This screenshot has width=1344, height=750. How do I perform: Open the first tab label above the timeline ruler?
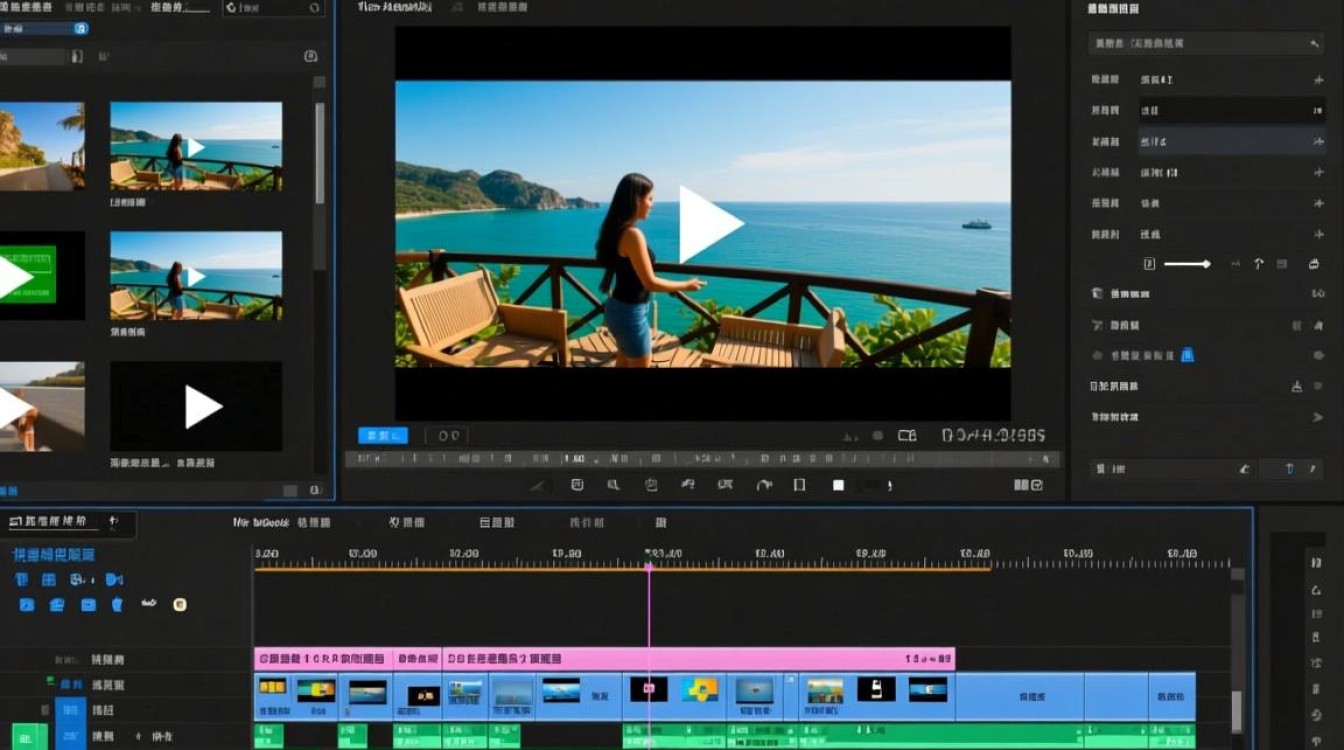pyautogui.click(x=283, y=523)
